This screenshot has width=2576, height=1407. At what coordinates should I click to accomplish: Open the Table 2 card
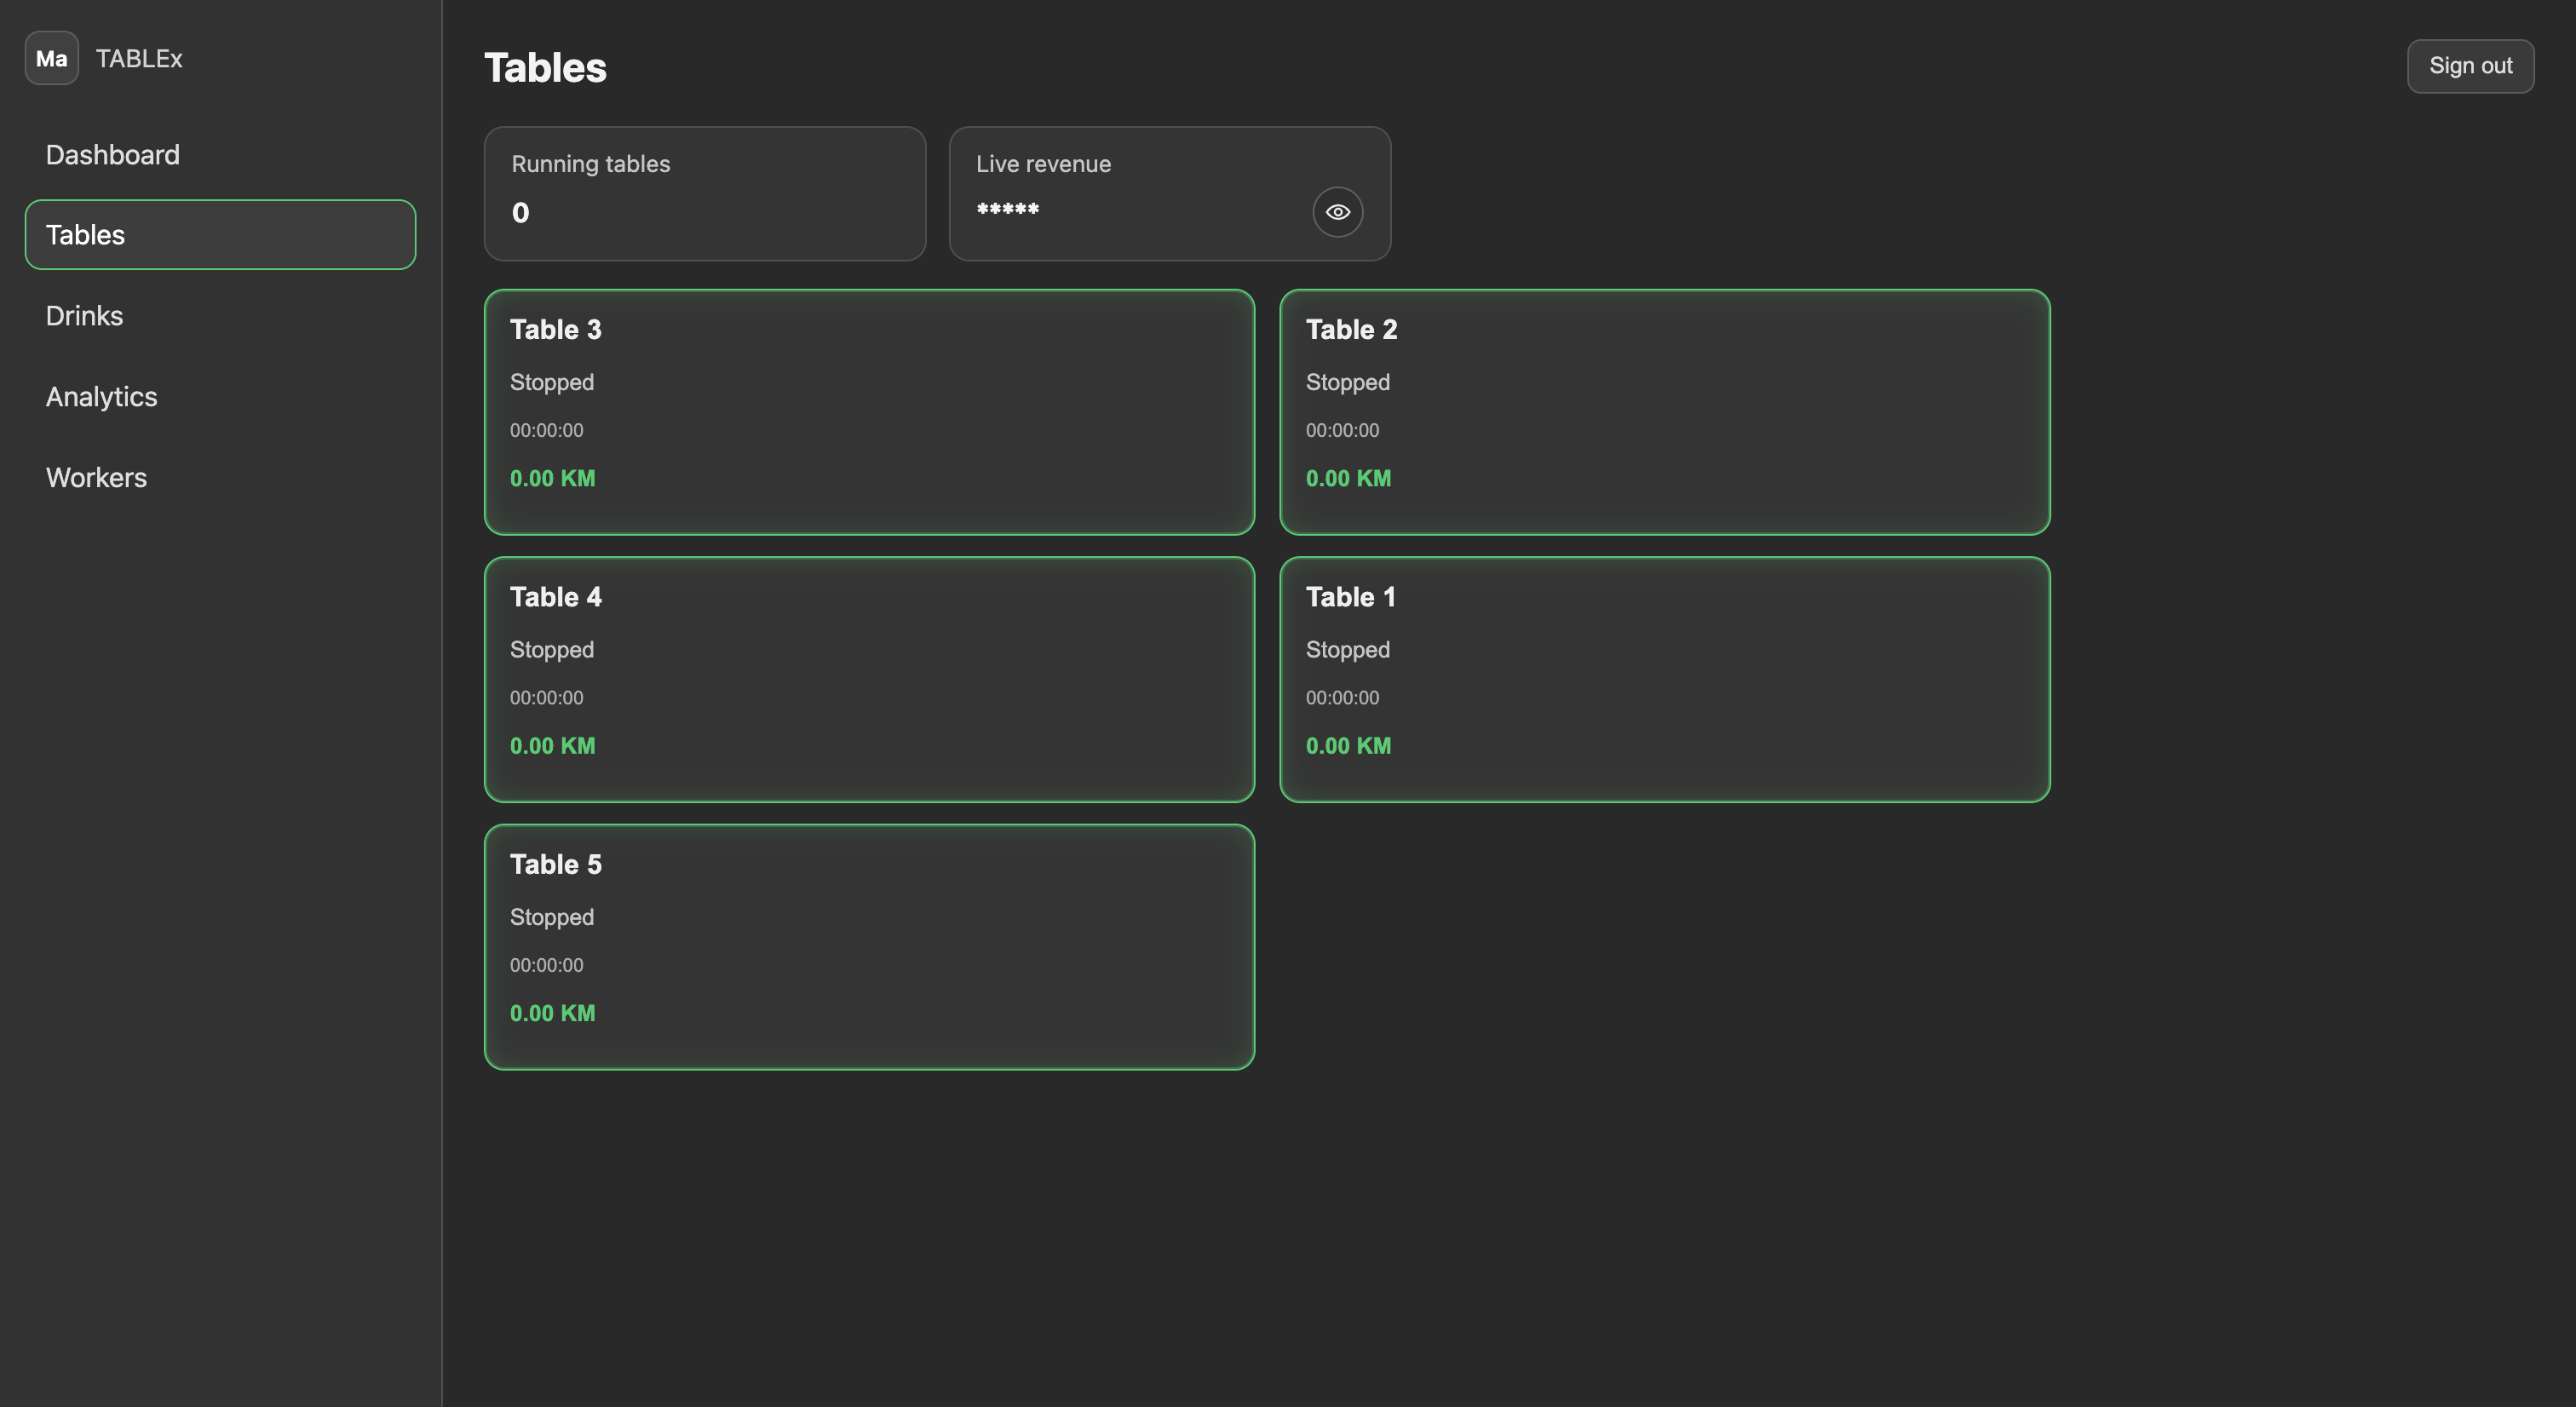point(1665,412)
